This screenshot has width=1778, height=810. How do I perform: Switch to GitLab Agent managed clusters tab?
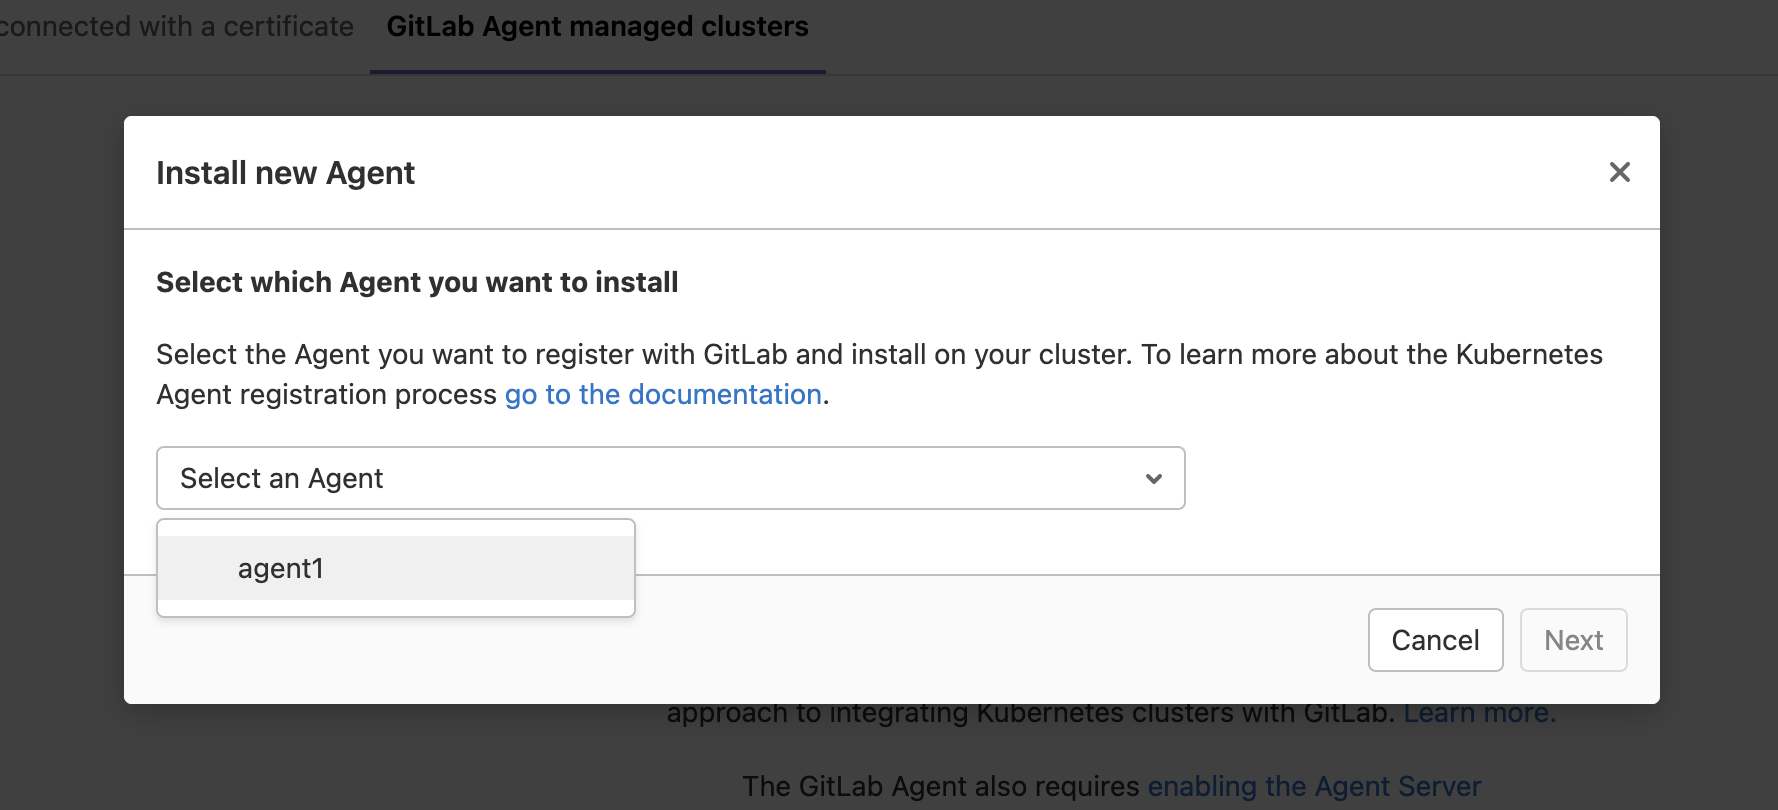coord(597,27)
